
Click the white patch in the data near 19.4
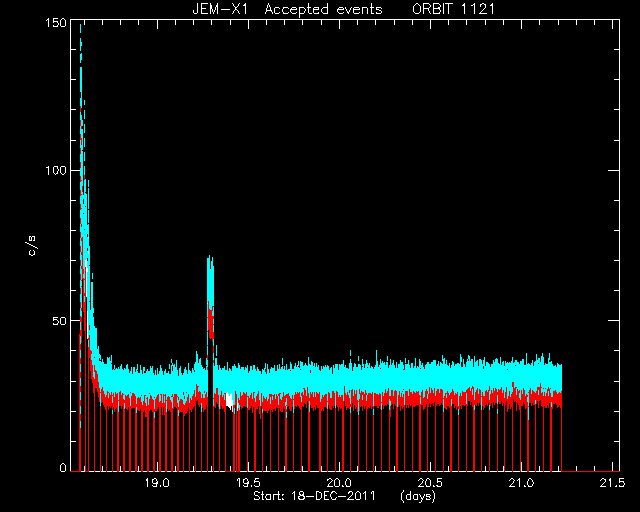pyautogui.click(x=229, y=400)
